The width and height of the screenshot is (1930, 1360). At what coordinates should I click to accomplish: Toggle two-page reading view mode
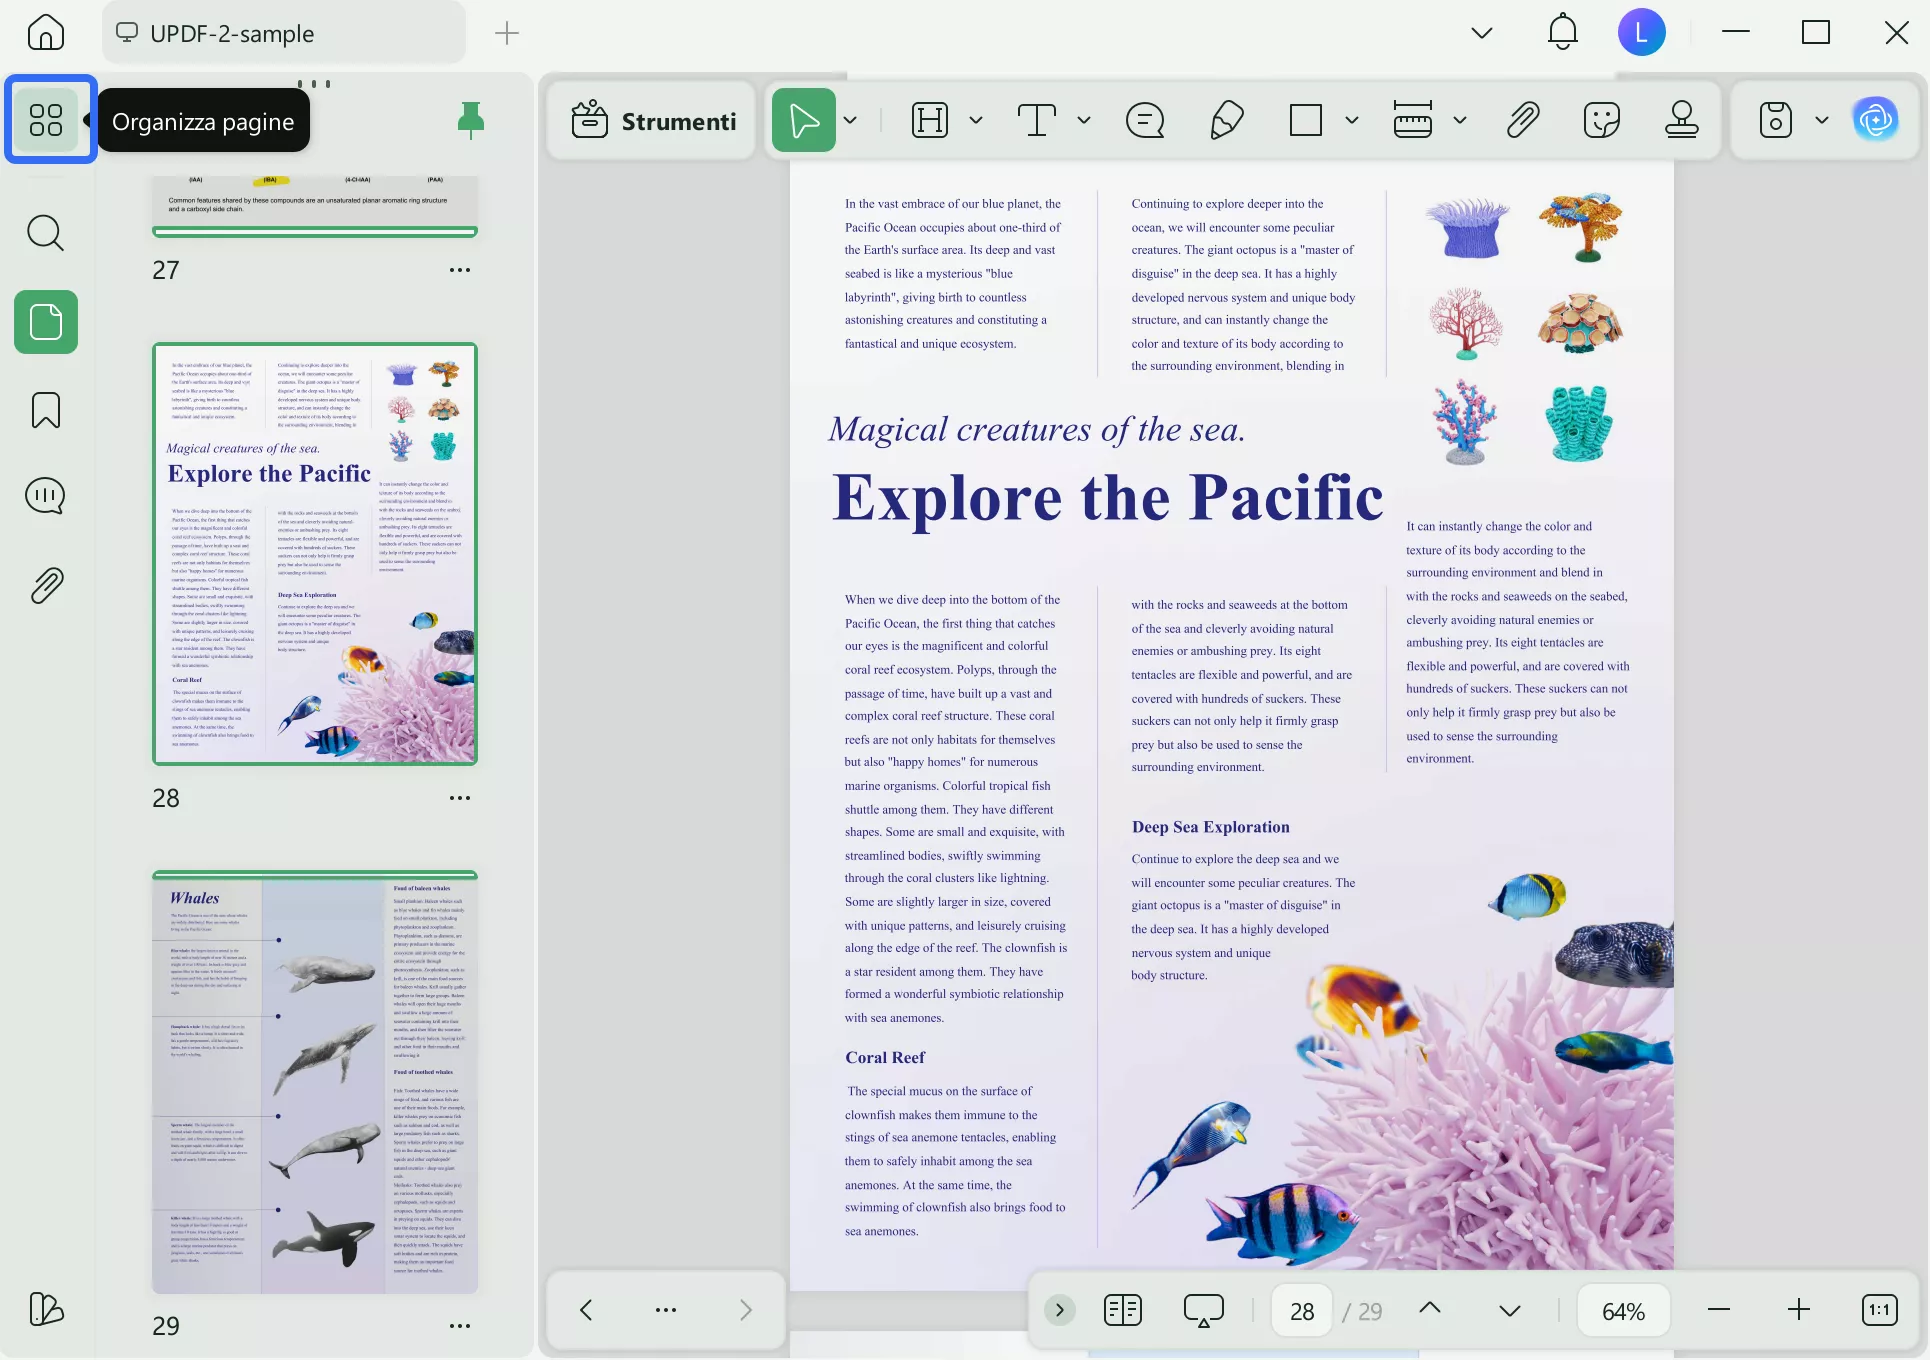[x=1122, y=1310]
